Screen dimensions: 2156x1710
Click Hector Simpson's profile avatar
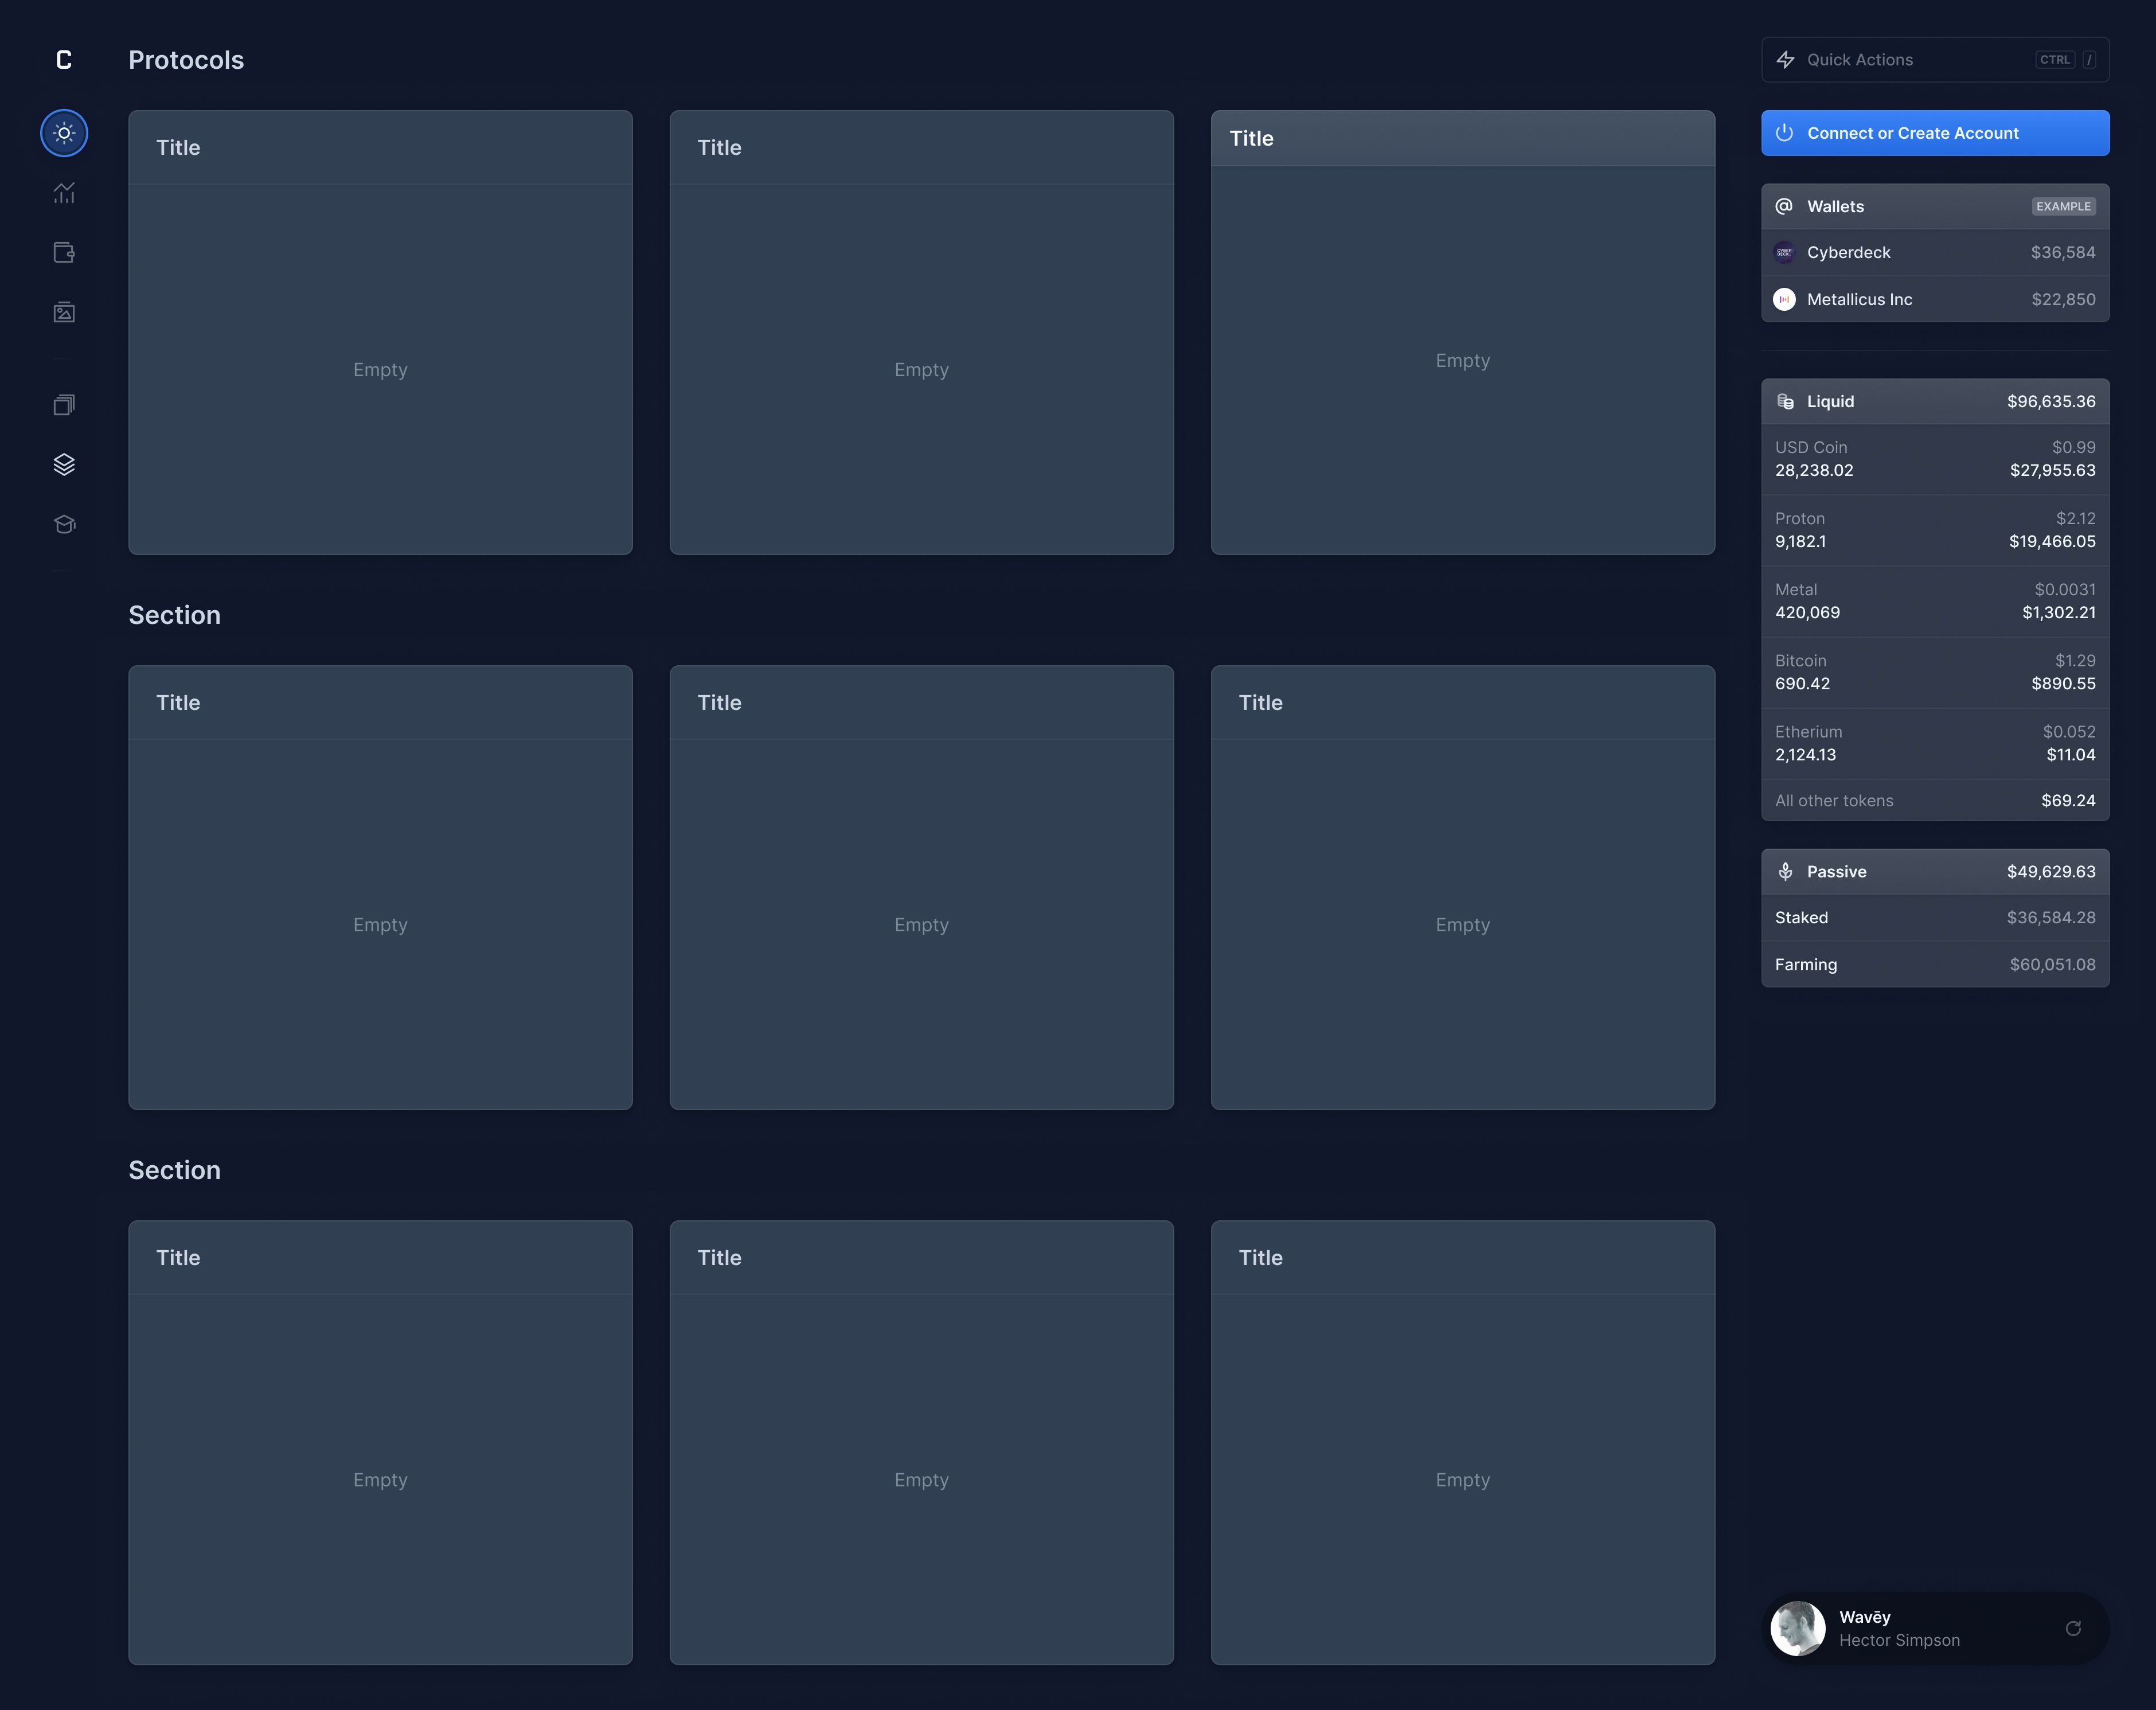(1798, 1628)
